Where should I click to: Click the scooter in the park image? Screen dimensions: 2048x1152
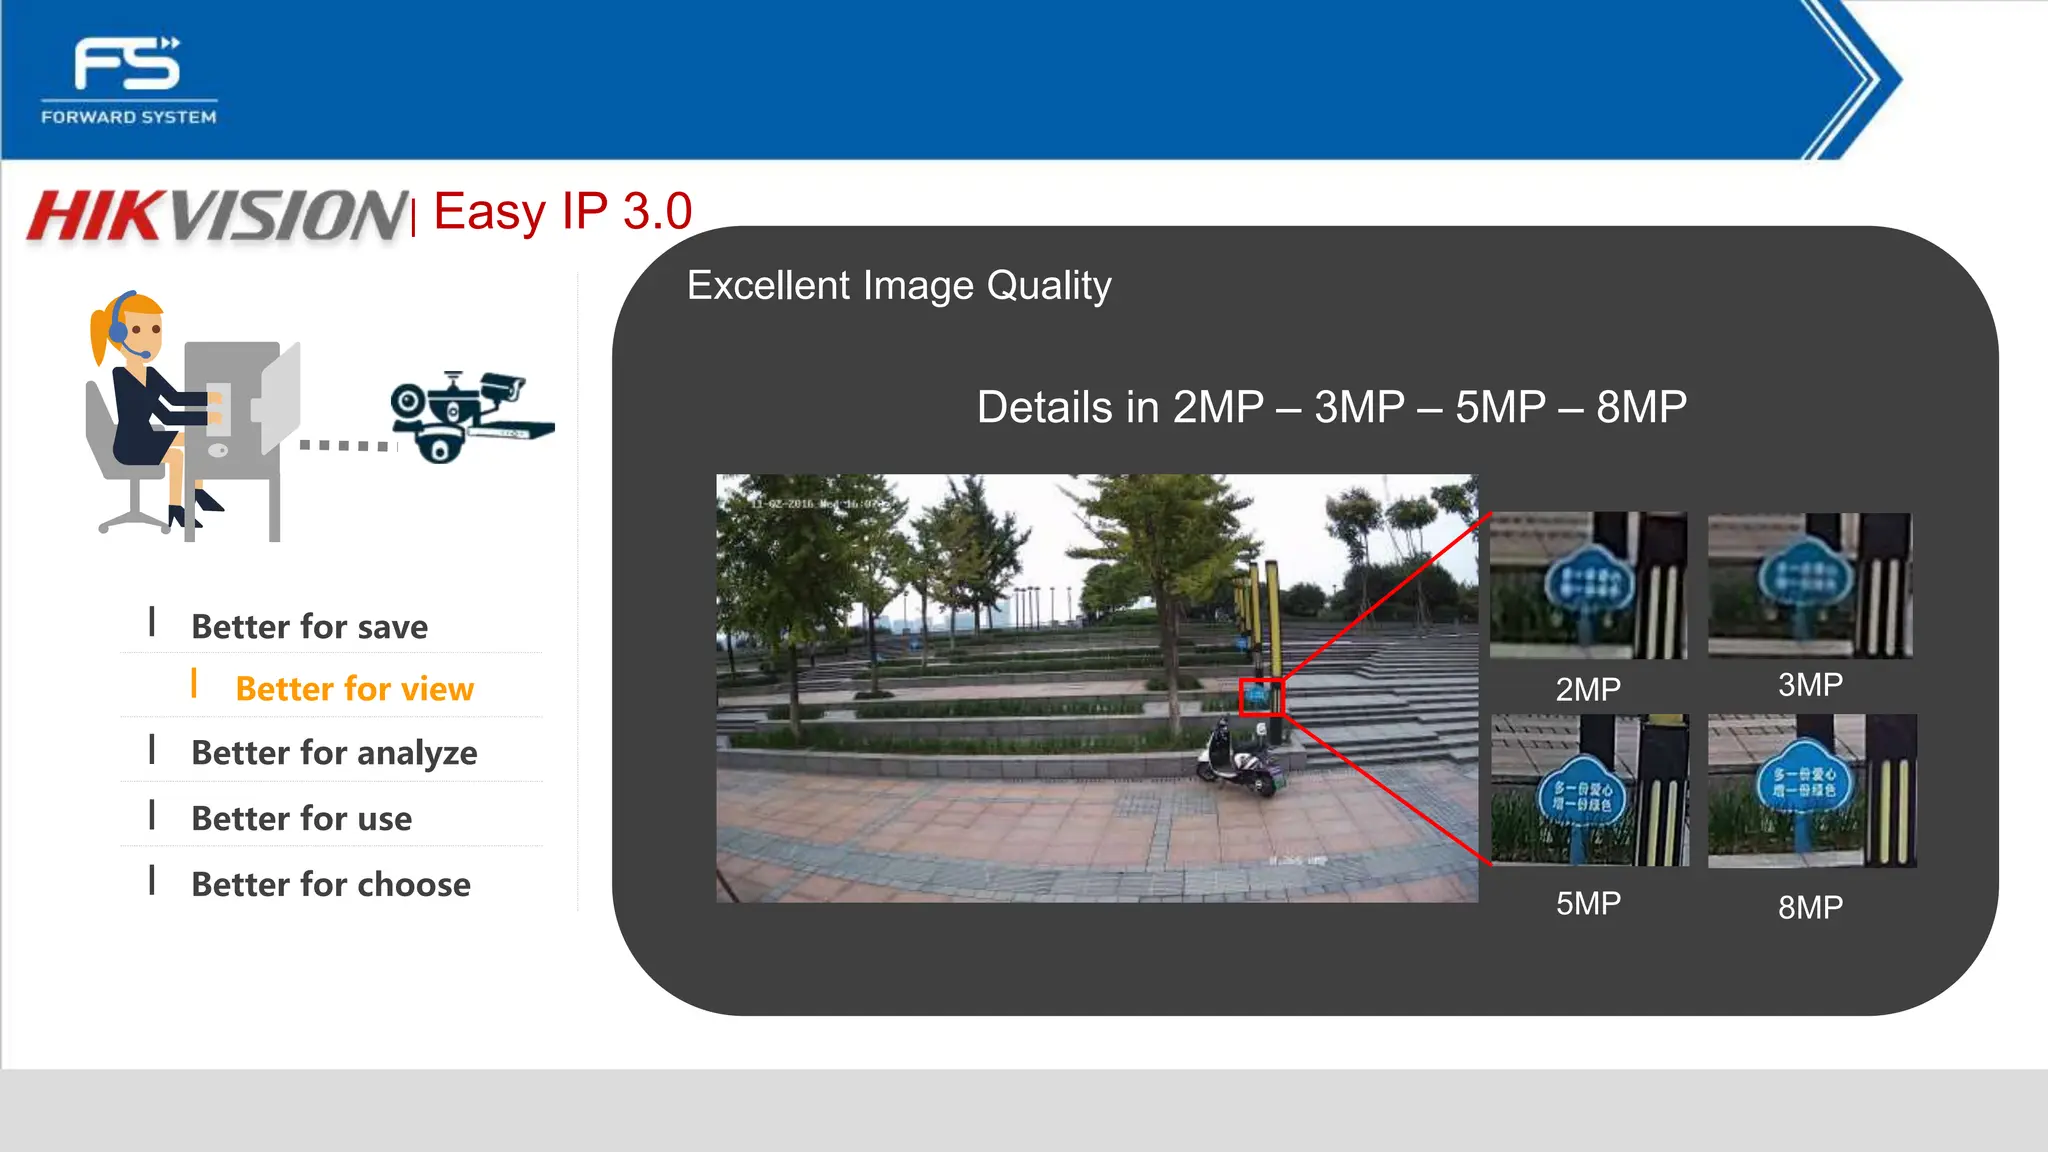click(1240, 757)
